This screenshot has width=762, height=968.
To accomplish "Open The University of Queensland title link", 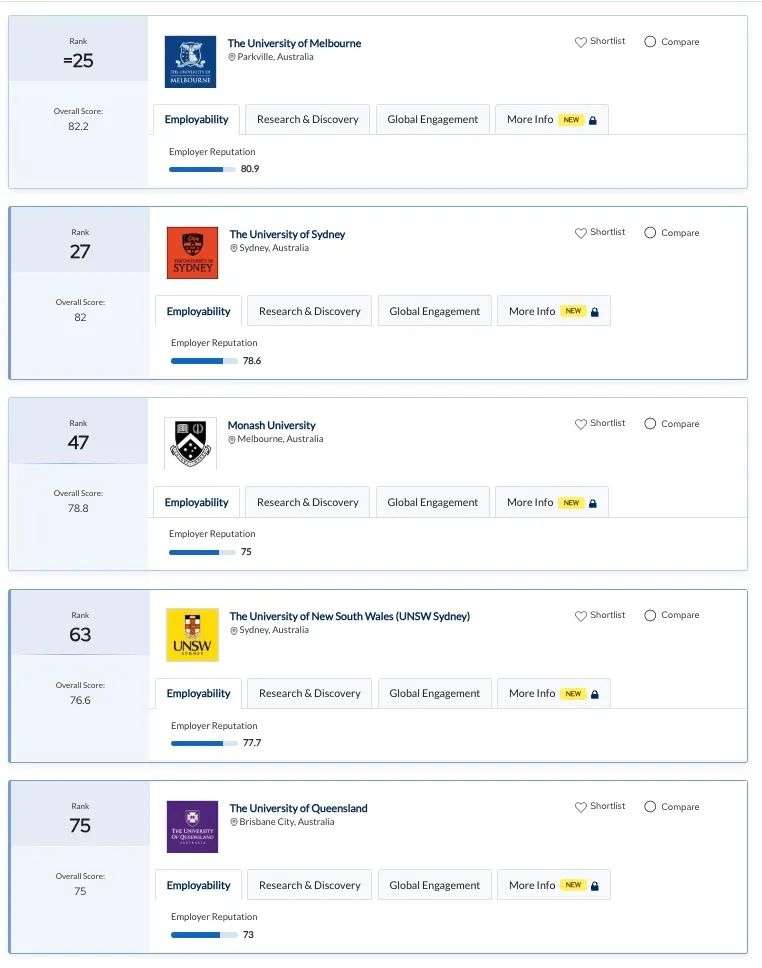I will (x=298, y=808).
